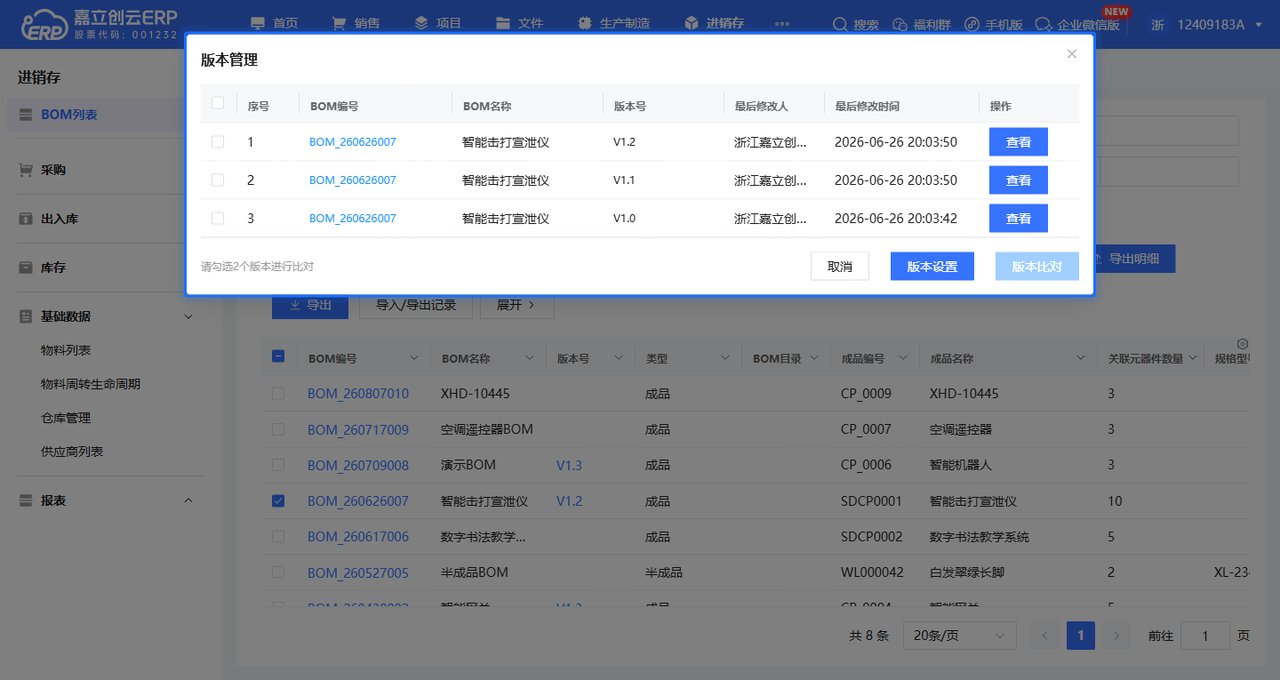Check the V1.0 version row checkbox
1280x680 pixels.
click(x=218, y=218)
